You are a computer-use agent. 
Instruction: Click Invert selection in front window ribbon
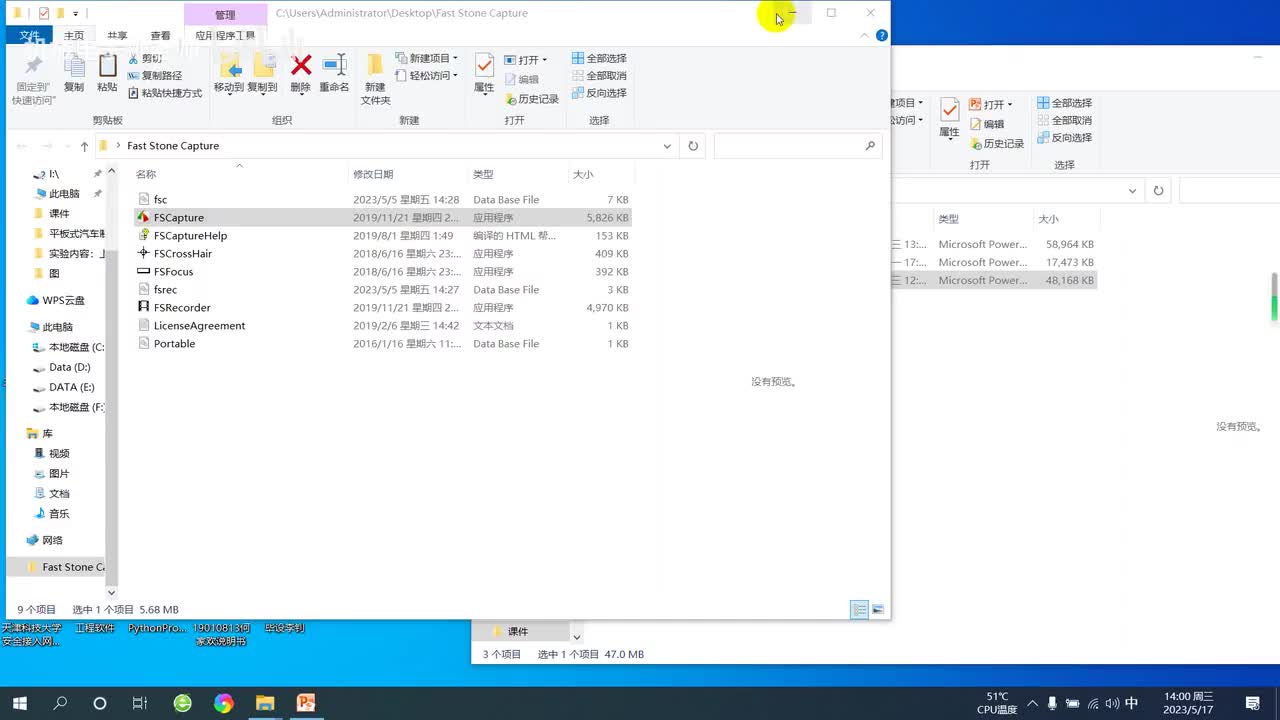point(599,93)
